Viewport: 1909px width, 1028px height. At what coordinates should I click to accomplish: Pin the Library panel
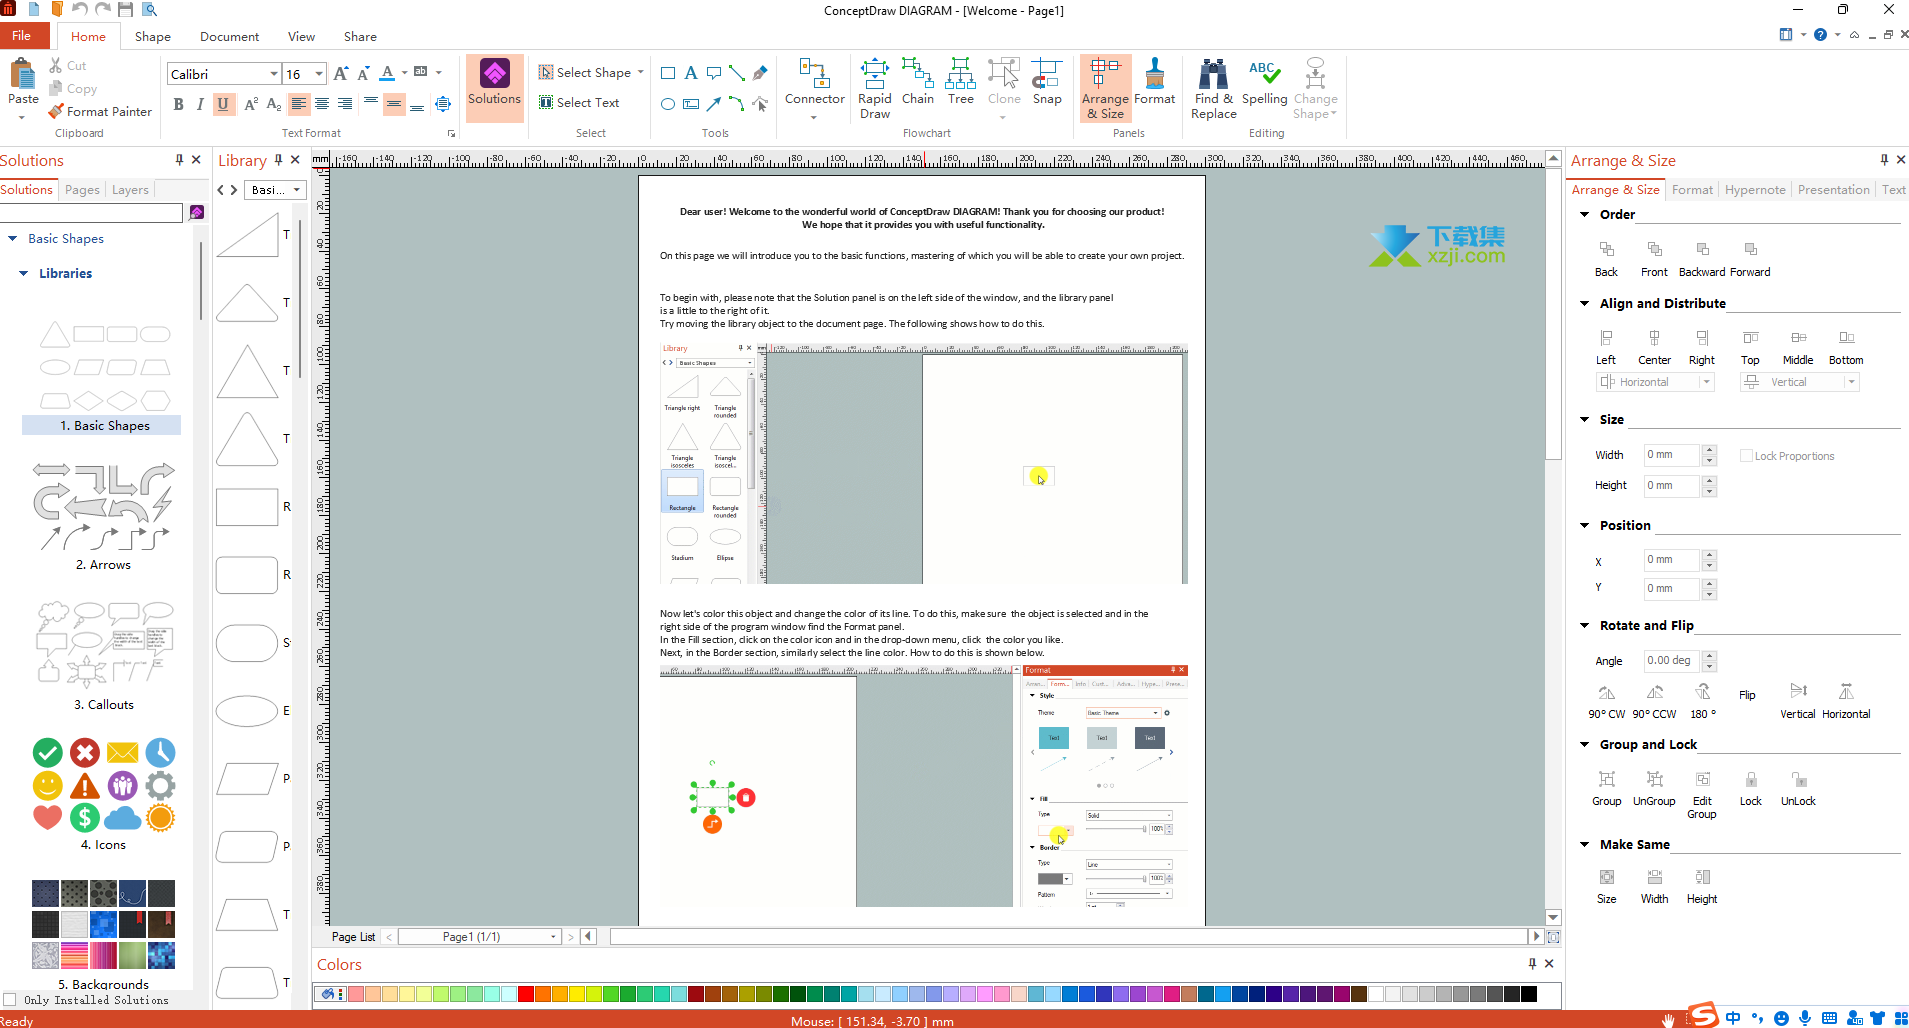278,160
